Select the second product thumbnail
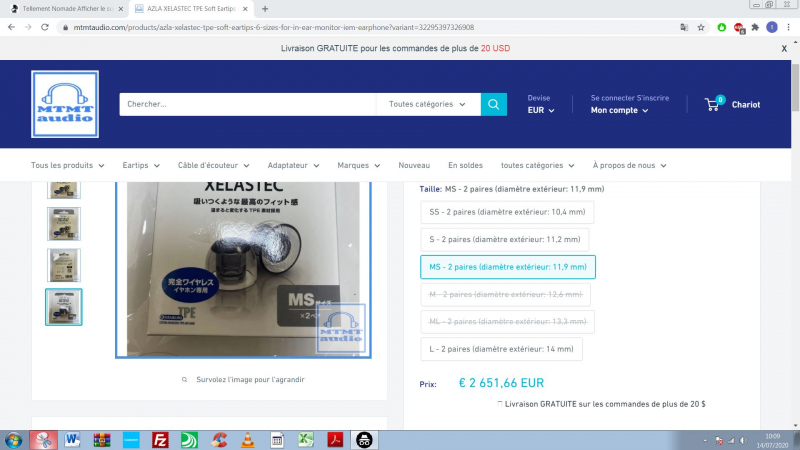 (64, 224)
